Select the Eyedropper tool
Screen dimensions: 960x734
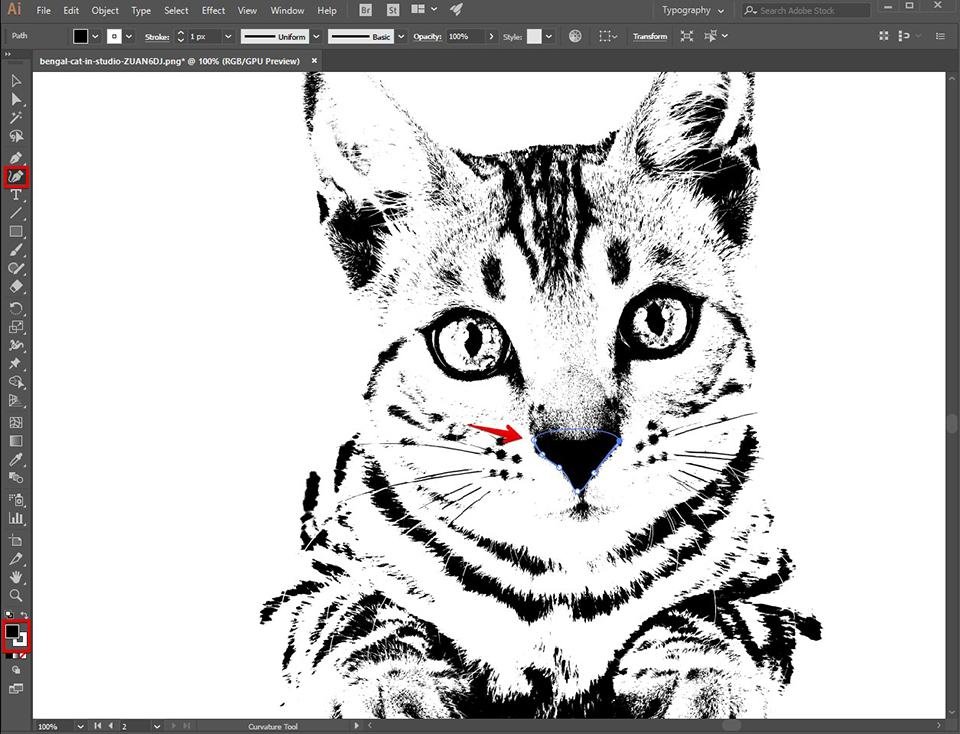click(x=16, y=459)
